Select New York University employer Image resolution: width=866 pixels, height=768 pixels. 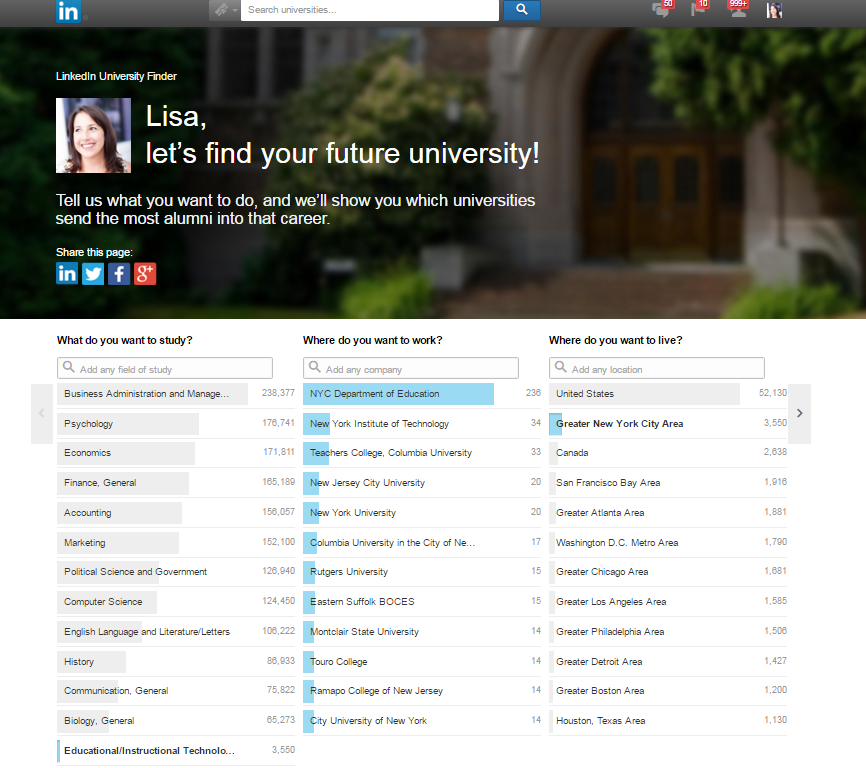tap(422, 512)
